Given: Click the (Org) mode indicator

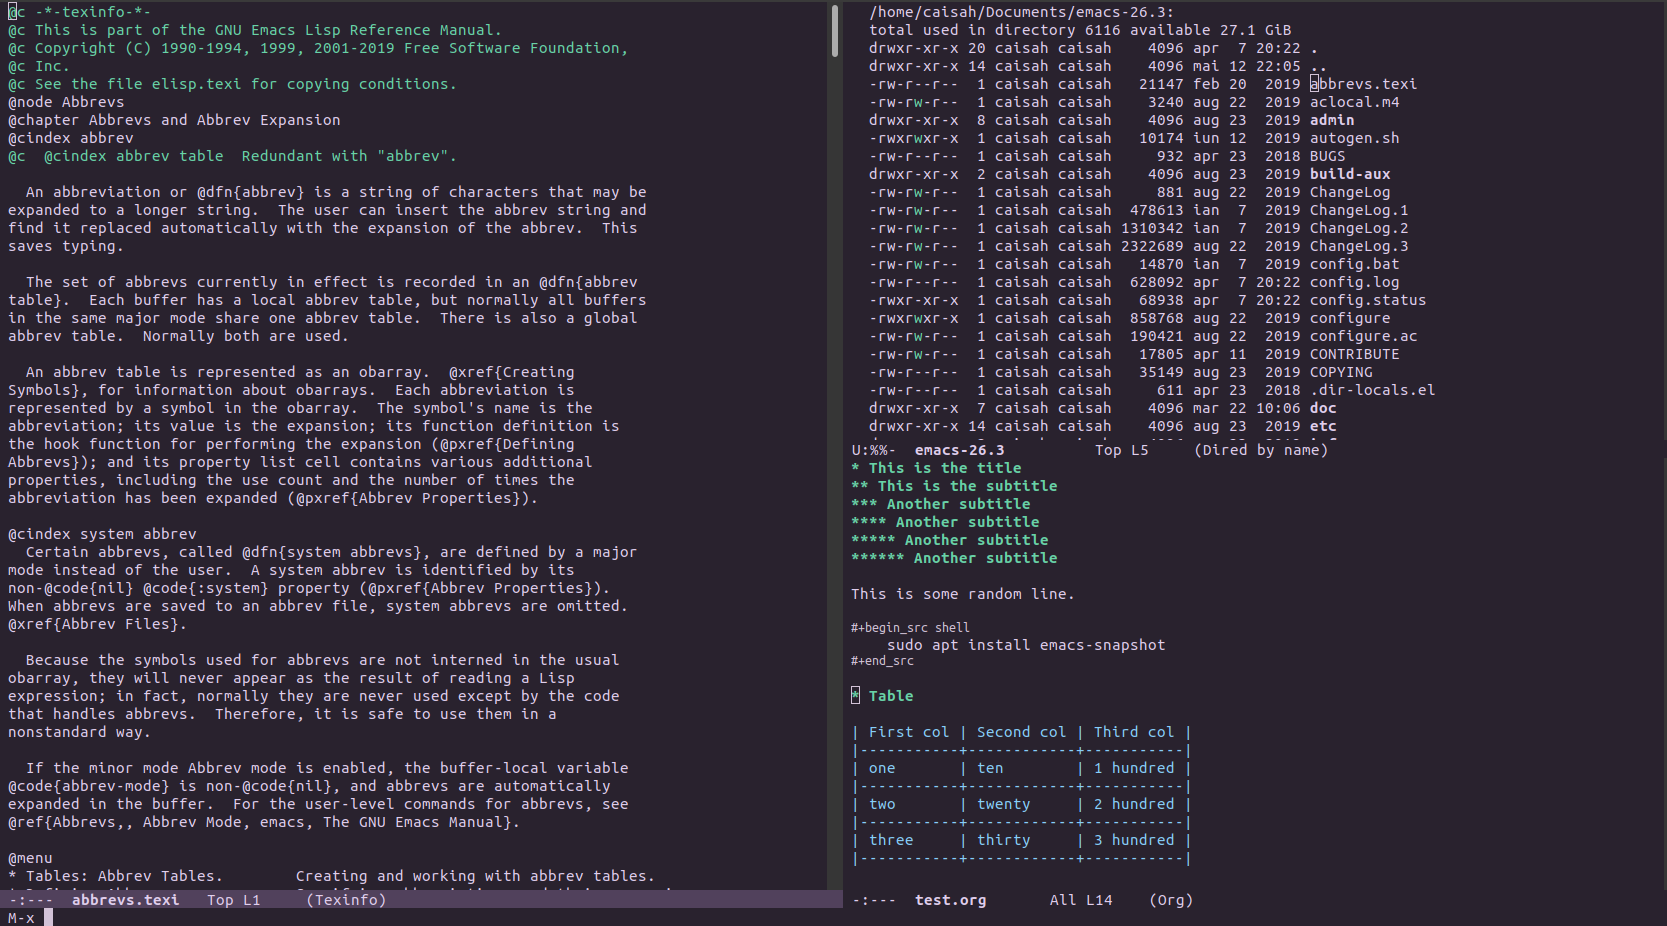Looking at the screenshot, I should (1171, 900).
